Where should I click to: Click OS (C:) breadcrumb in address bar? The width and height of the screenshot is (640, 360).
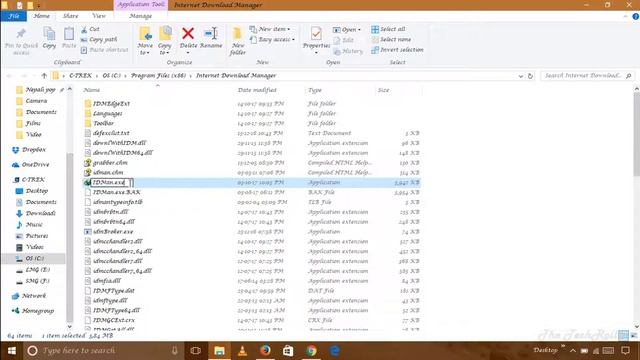[111, 76]
